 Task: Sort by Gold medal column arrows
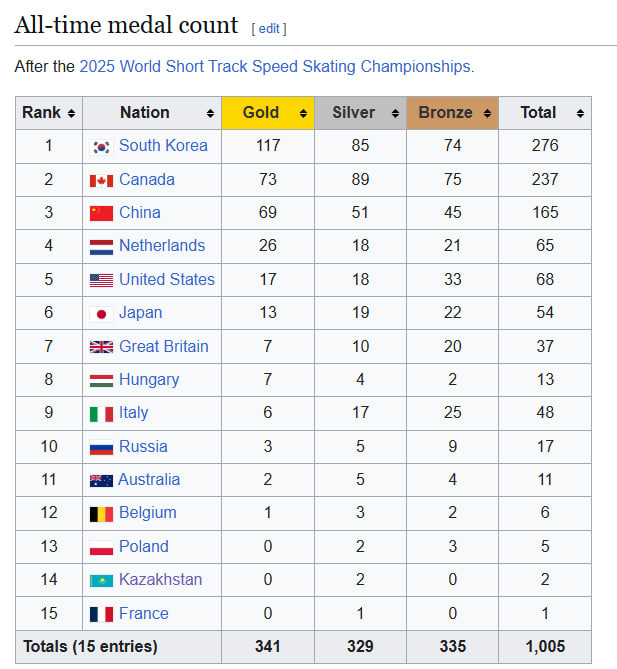tap(303, 114)
